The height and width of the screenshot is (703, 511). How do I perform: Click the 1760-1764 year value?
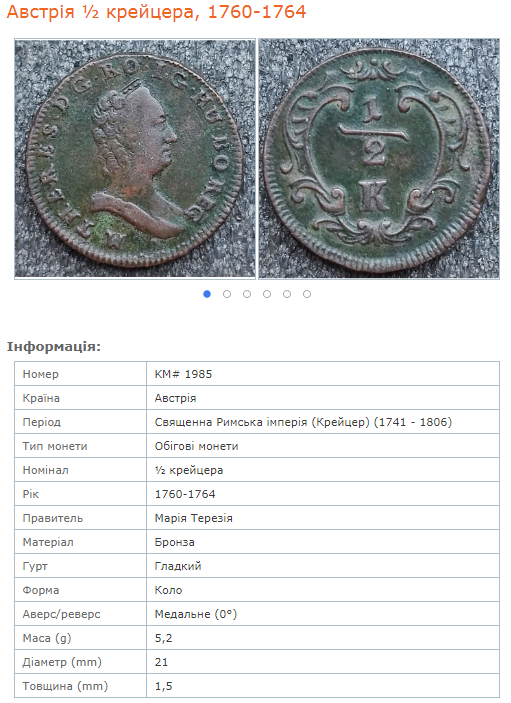185,494
